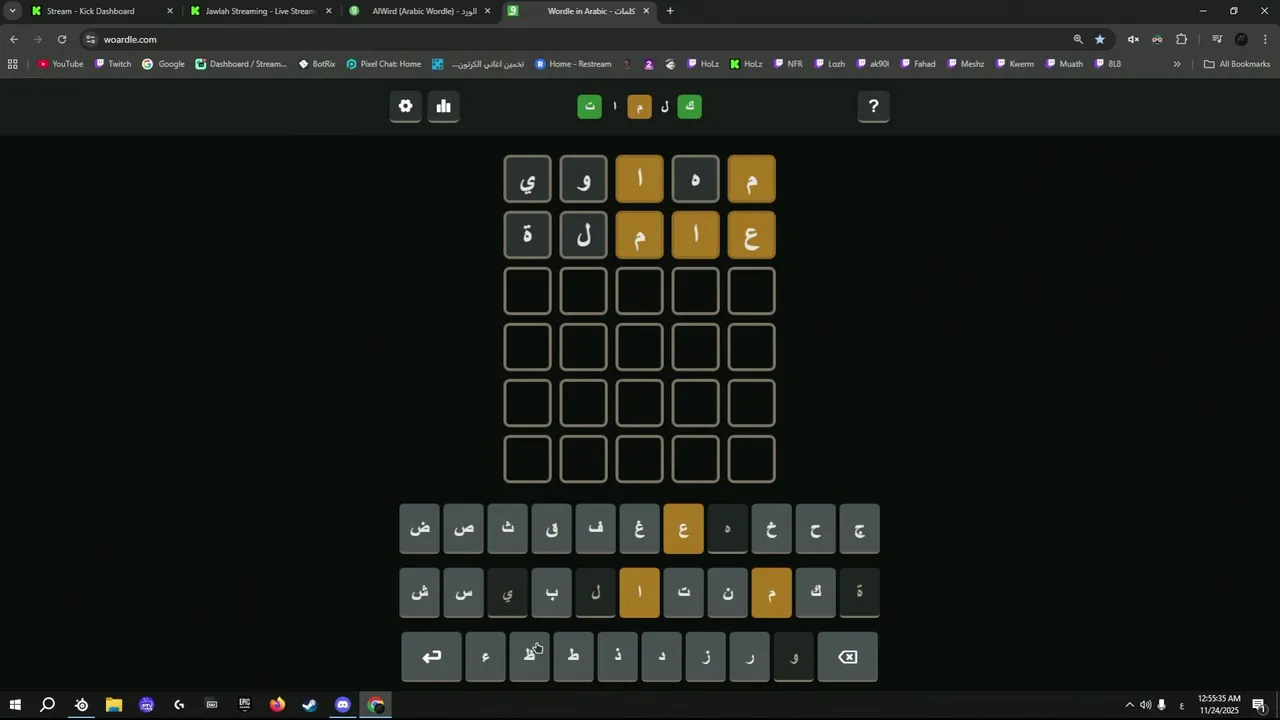Open the taskbar clock showing 12:55:35 AM
Image resolution: width=1280 pixels, height=720 pixels.
tap(1218, 705)
